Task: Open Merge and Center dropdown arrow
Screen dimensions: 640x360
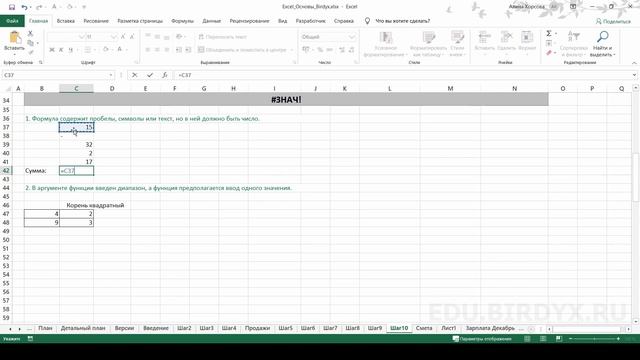Action: point(291,50)
